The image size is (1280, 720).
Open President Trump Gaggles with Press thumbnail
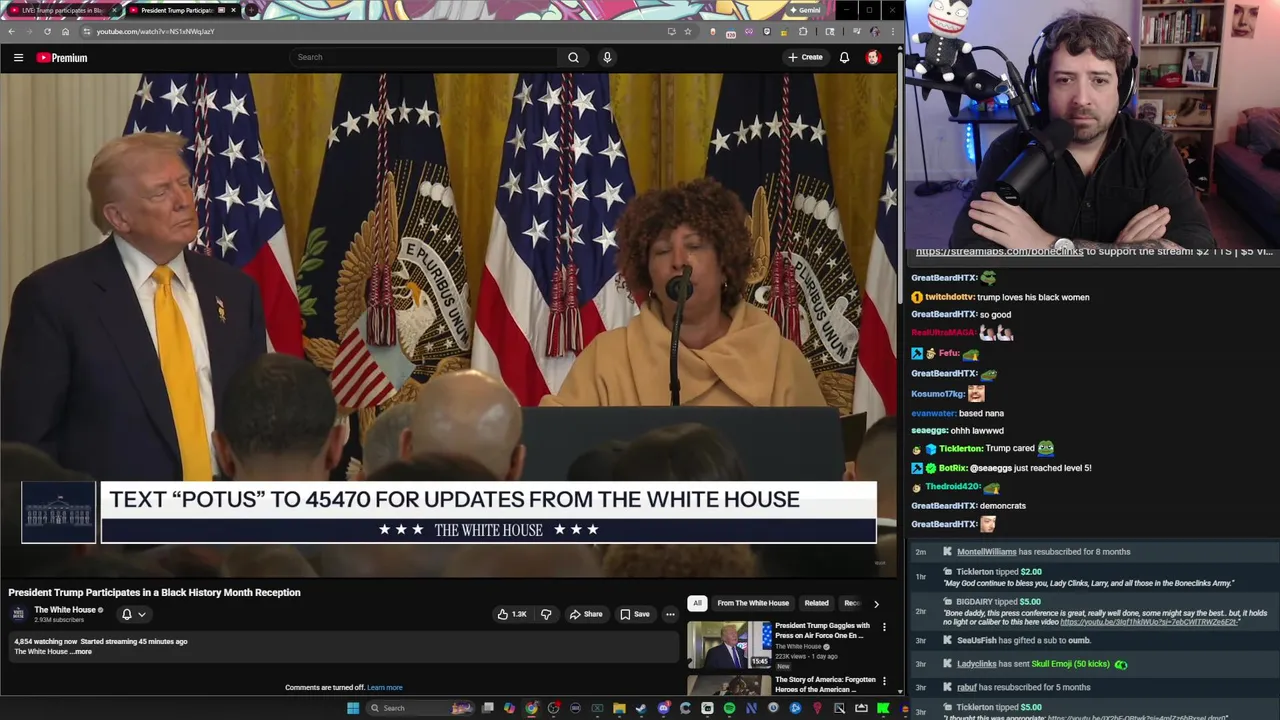[729, 645]
